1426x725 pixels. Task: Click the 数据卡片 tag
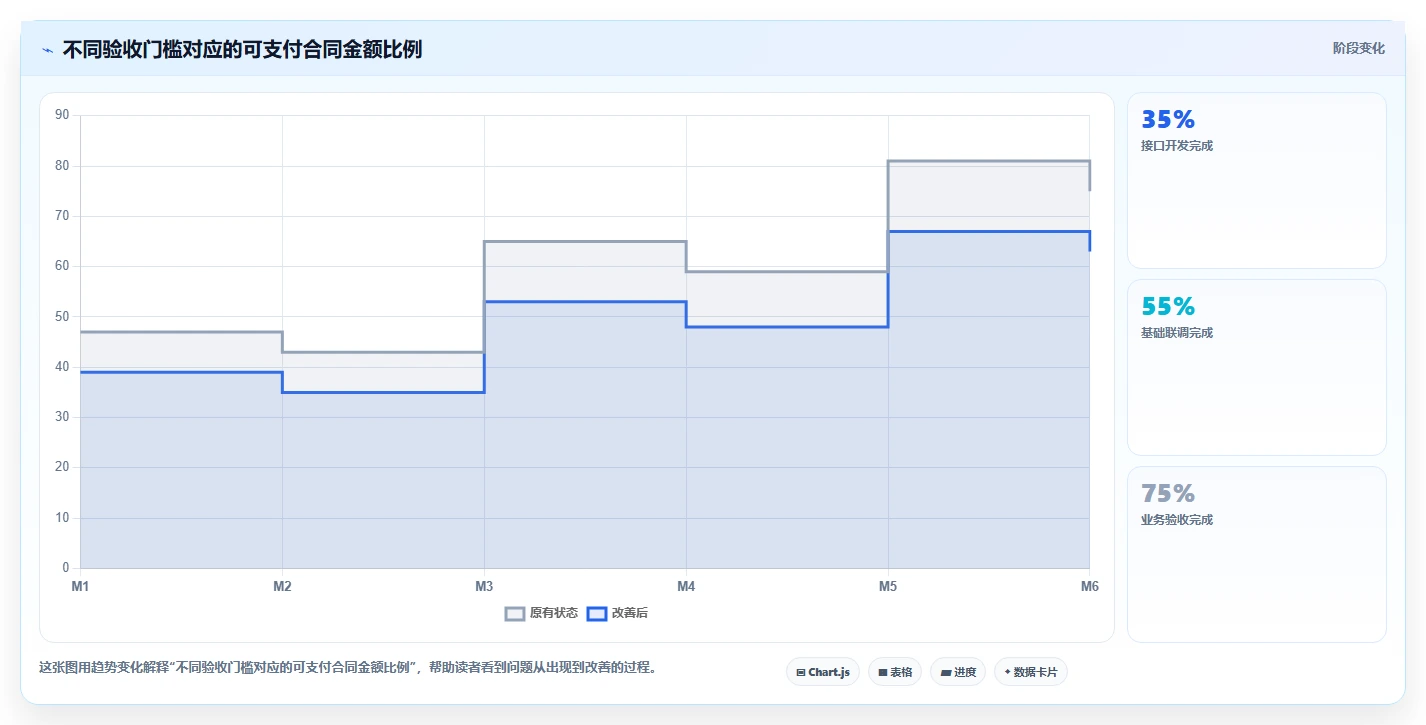pyautogui.click(x=1030, y=672)
